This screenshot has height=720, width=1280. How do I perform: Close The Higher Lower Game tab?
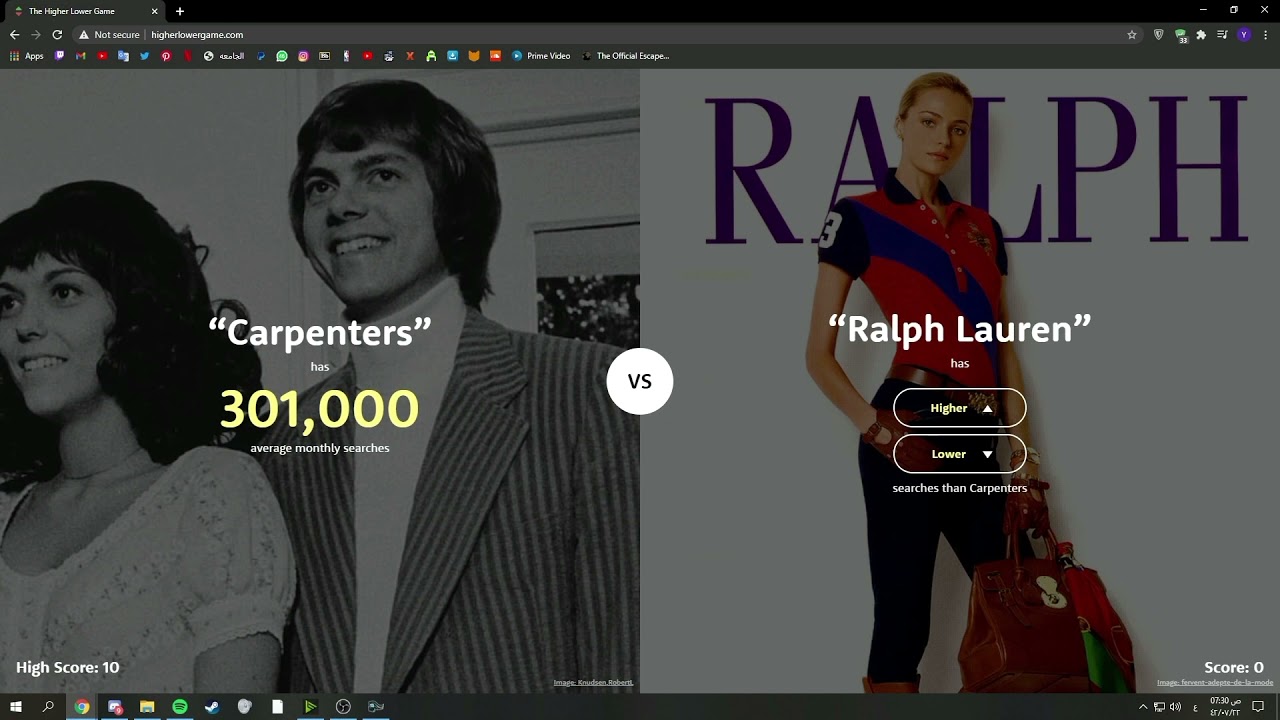coord(155,11)
